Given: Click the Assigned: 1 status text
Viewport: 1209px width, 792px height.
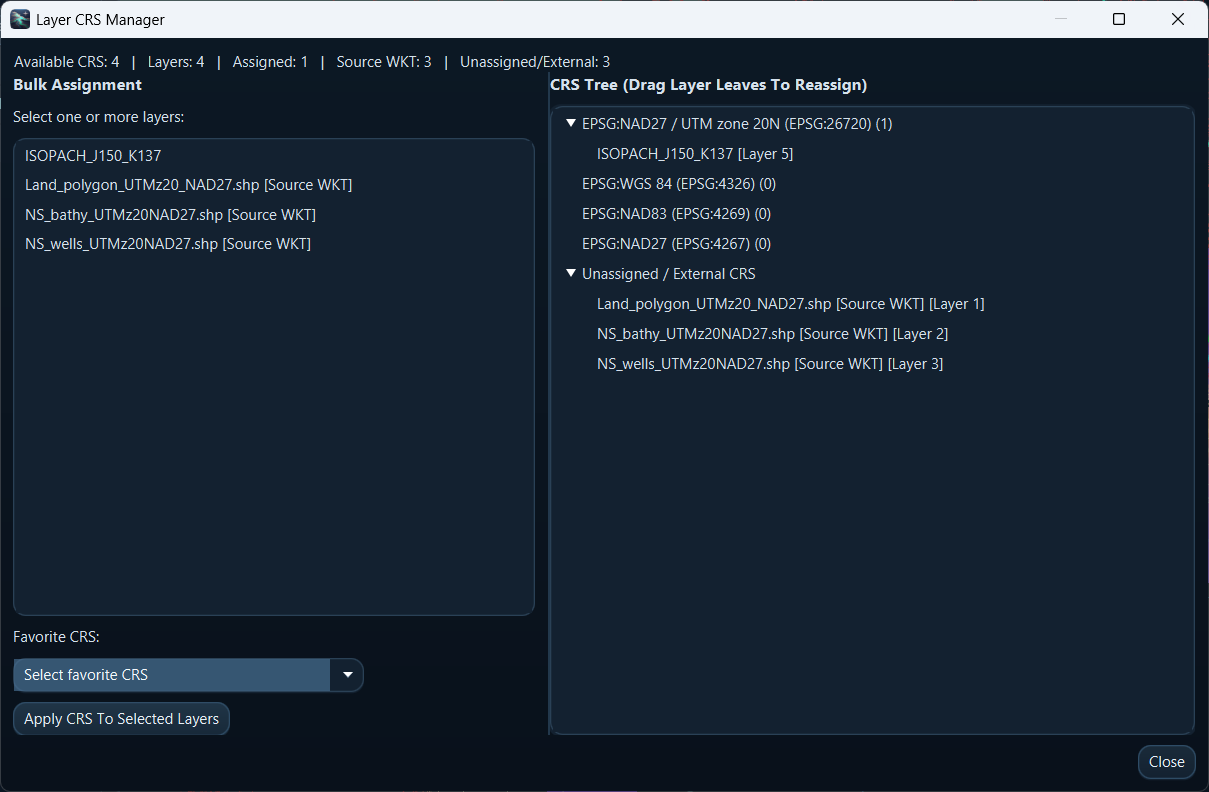Looking at the screenshot, I should tap(270, 62).
